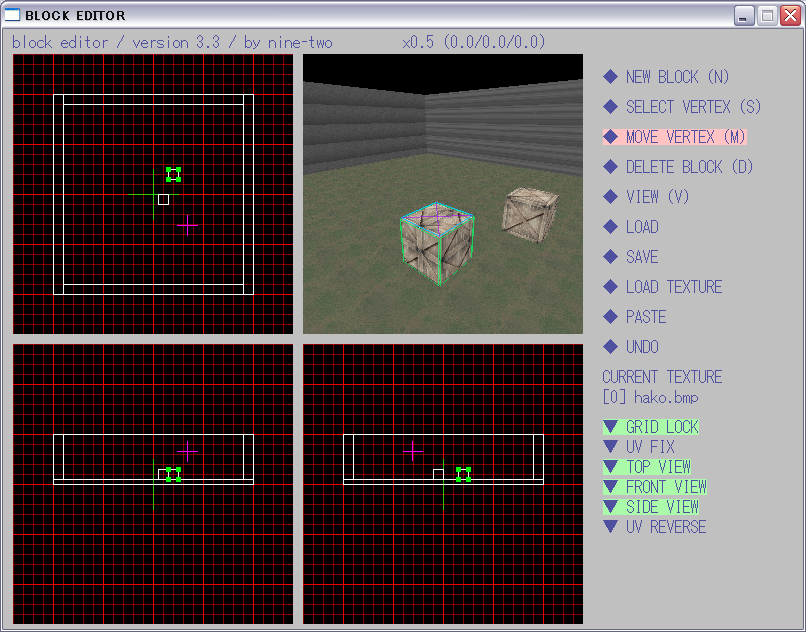The height and width of the screenshot is (632, 806).
Task: Click the diamond icon beside NEW BLOCK
Action: click(610, 77)
